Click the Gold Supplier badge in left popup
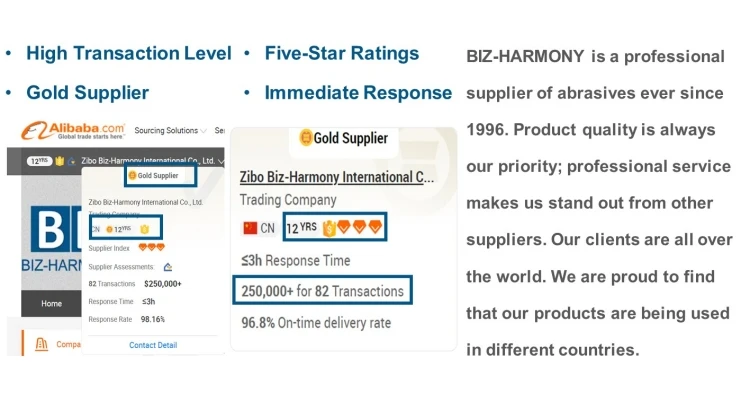Screen dimensions: 750x401 point(153,176)
